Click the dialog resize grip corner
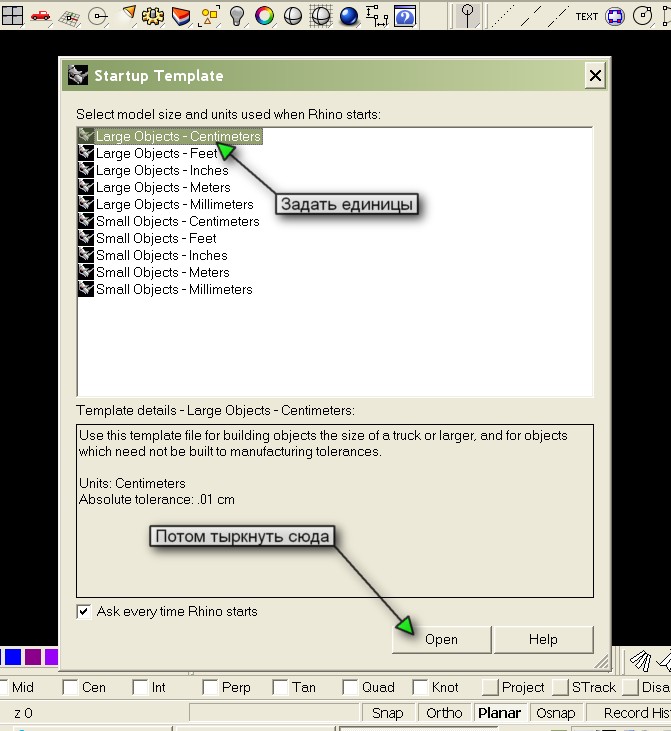 [602, 661]
